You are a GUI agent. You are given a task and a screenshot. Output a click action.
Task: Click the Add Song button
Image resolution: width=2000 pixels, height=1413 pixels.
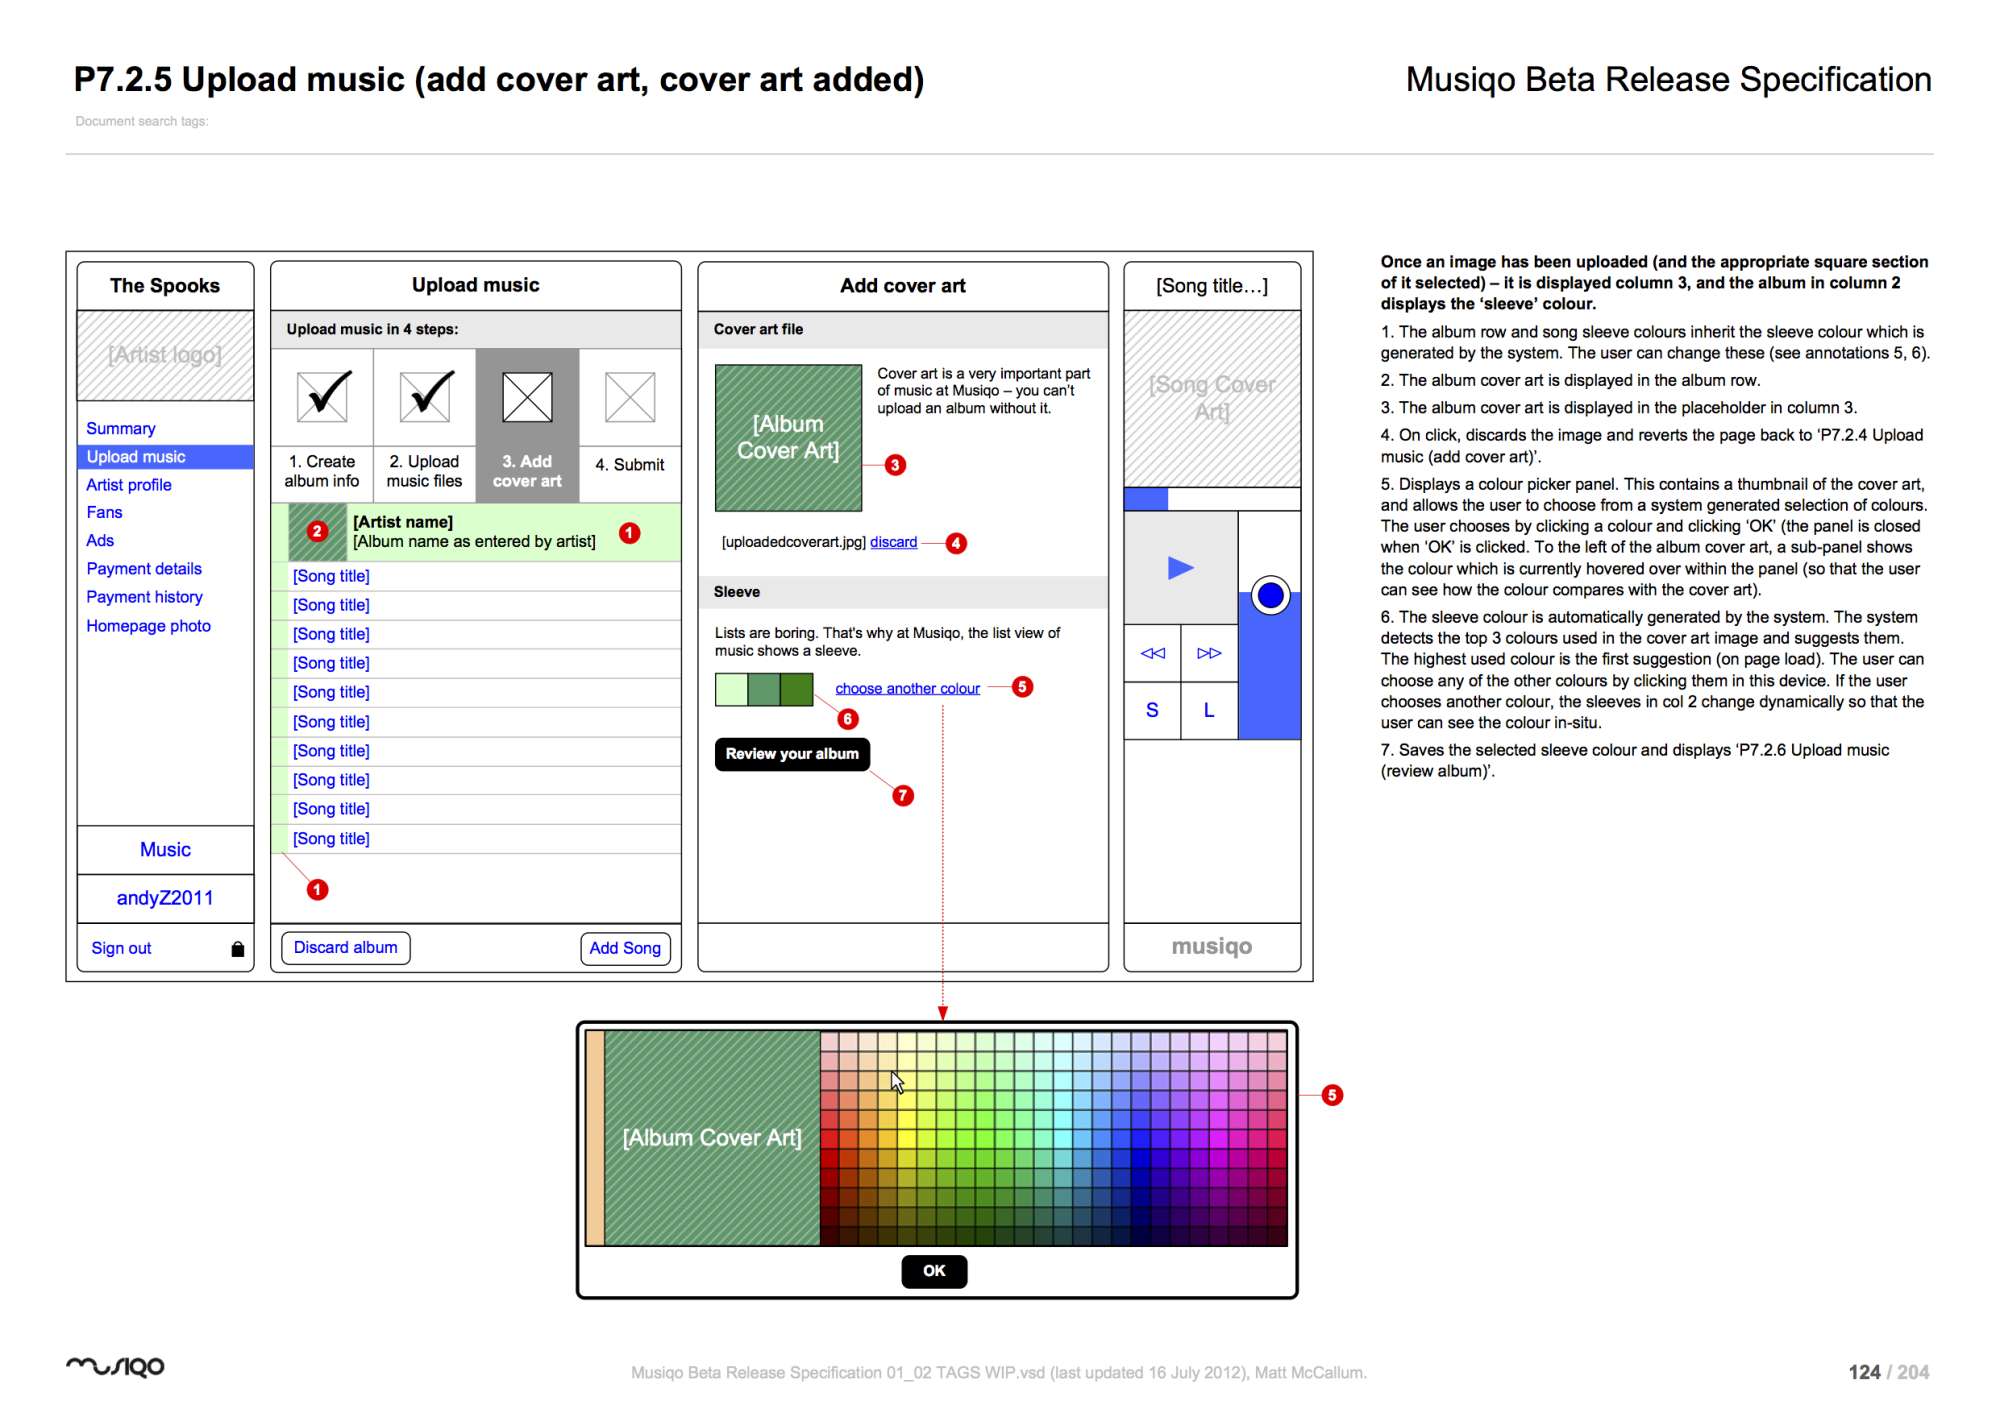coord(625,948)
